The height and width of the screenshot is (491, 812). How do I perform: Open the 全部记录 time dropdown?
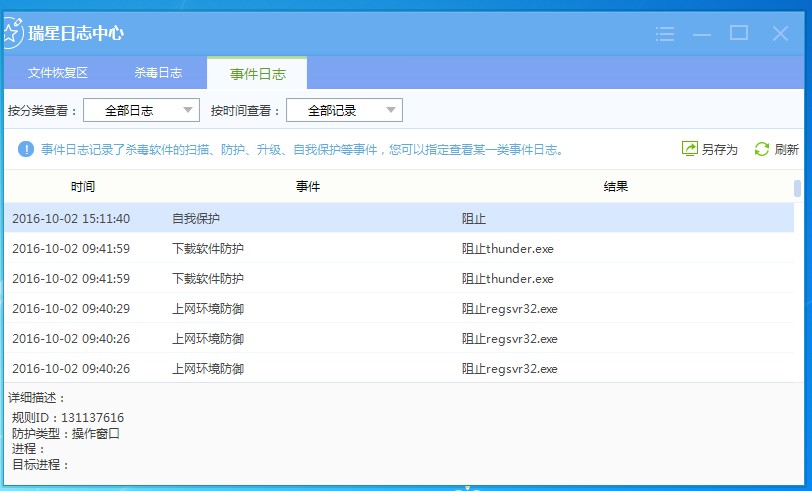pos(344,110)
